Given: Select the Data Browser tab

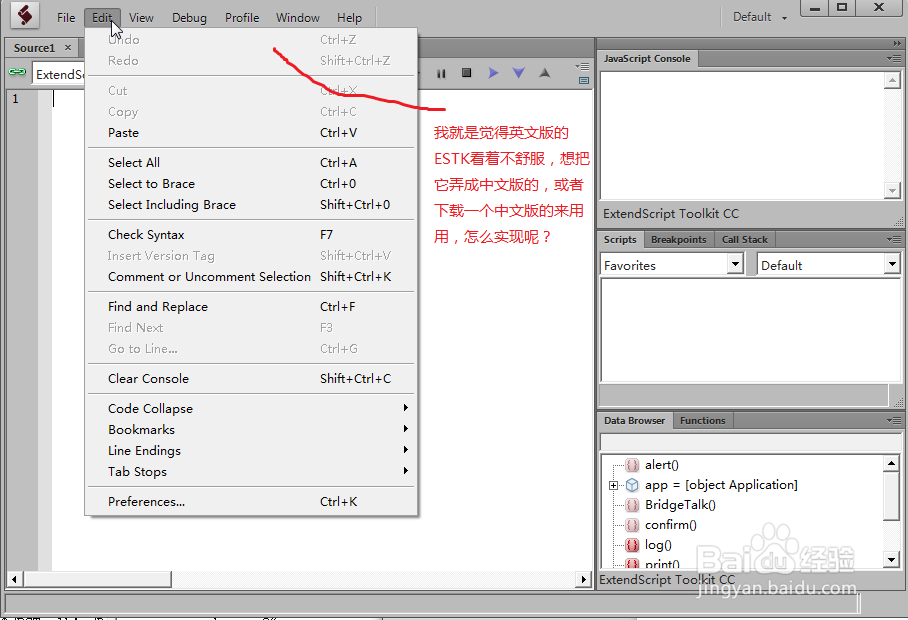Looking at the screenshot, I should click(634, 420).
